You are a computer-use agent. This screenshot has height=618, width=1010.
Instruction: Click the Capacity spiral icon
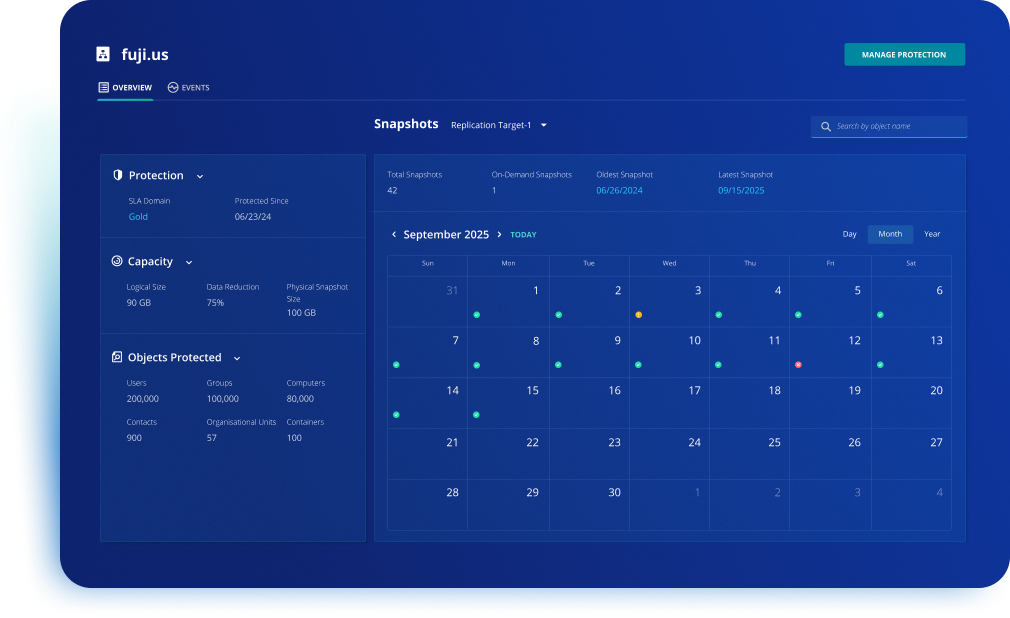pyautogui.click(x=117, y=261)
